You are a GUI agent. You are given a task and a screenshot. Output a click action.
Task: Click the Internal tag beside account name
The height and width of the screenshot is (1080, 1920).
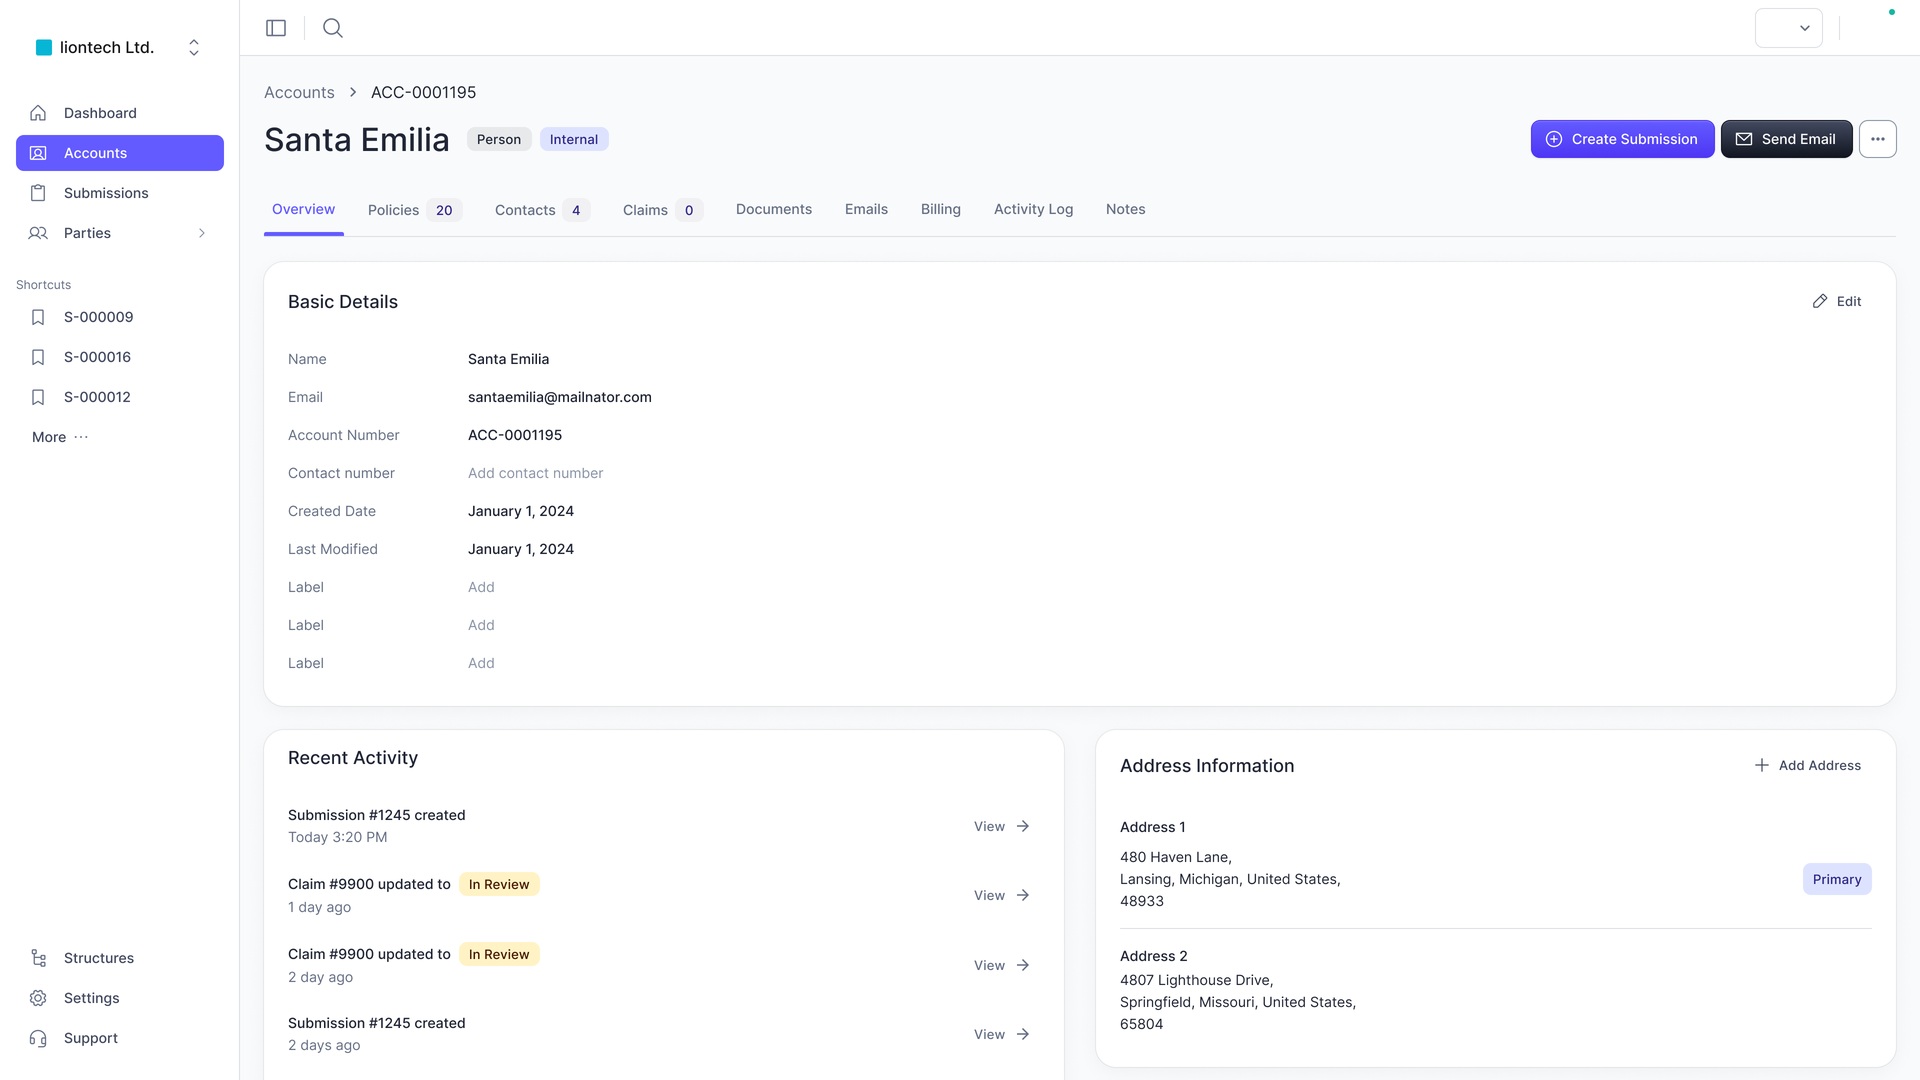point(574,139)
